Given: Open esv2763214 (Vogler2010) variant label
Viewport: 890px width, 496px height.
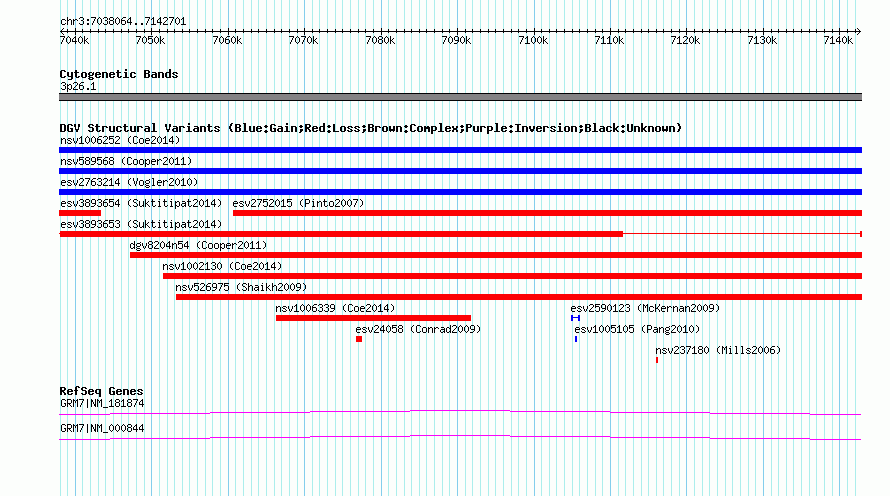Looking at the screenshot, I should pyautogui.click(x=129, y=182).
